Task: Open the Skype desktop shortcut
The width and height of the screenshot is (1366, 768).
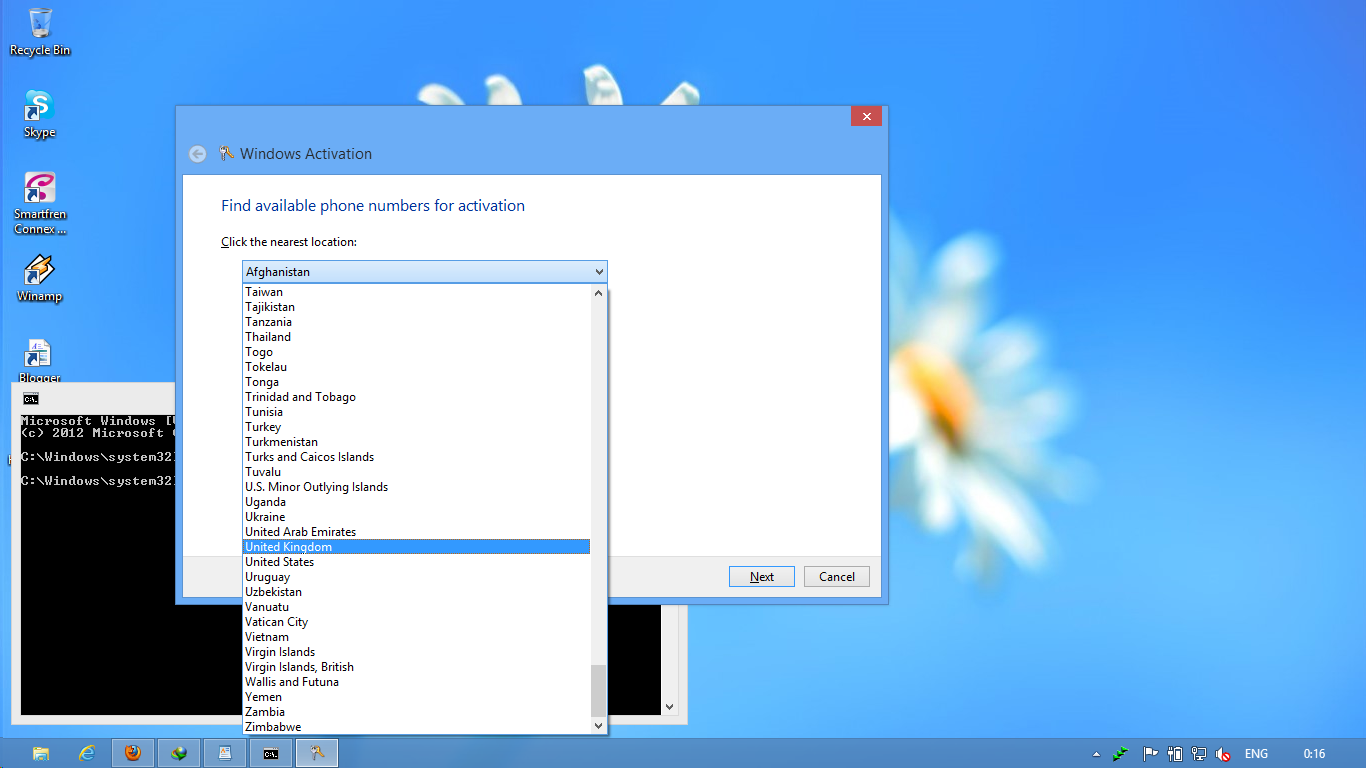Action: point(40,114)
